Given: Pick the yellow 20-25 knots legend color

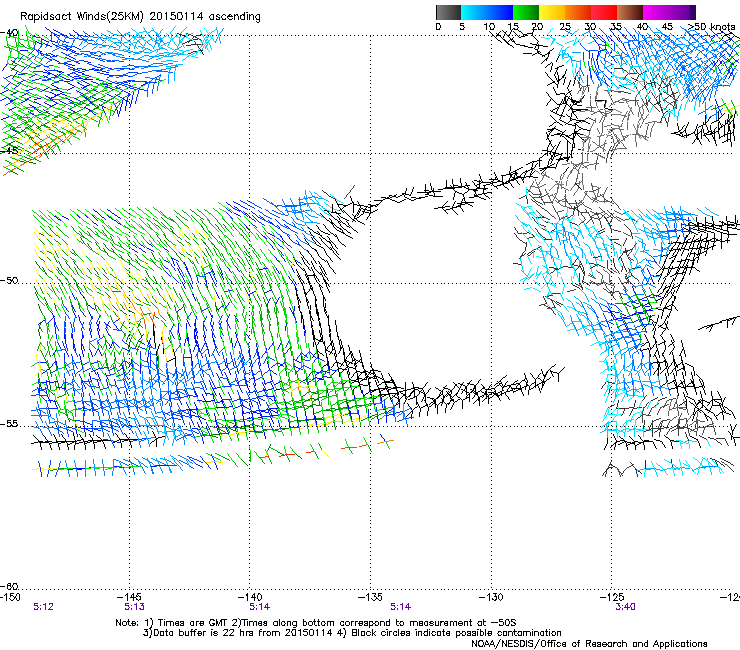Looking at the screenshot, I should [x=552, y=12].
